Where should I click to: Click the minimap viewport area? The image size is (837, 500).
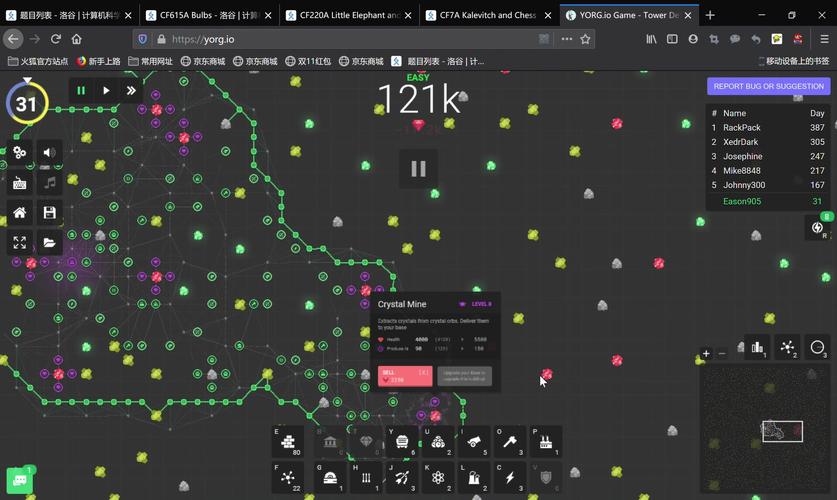tap(783, 431)
